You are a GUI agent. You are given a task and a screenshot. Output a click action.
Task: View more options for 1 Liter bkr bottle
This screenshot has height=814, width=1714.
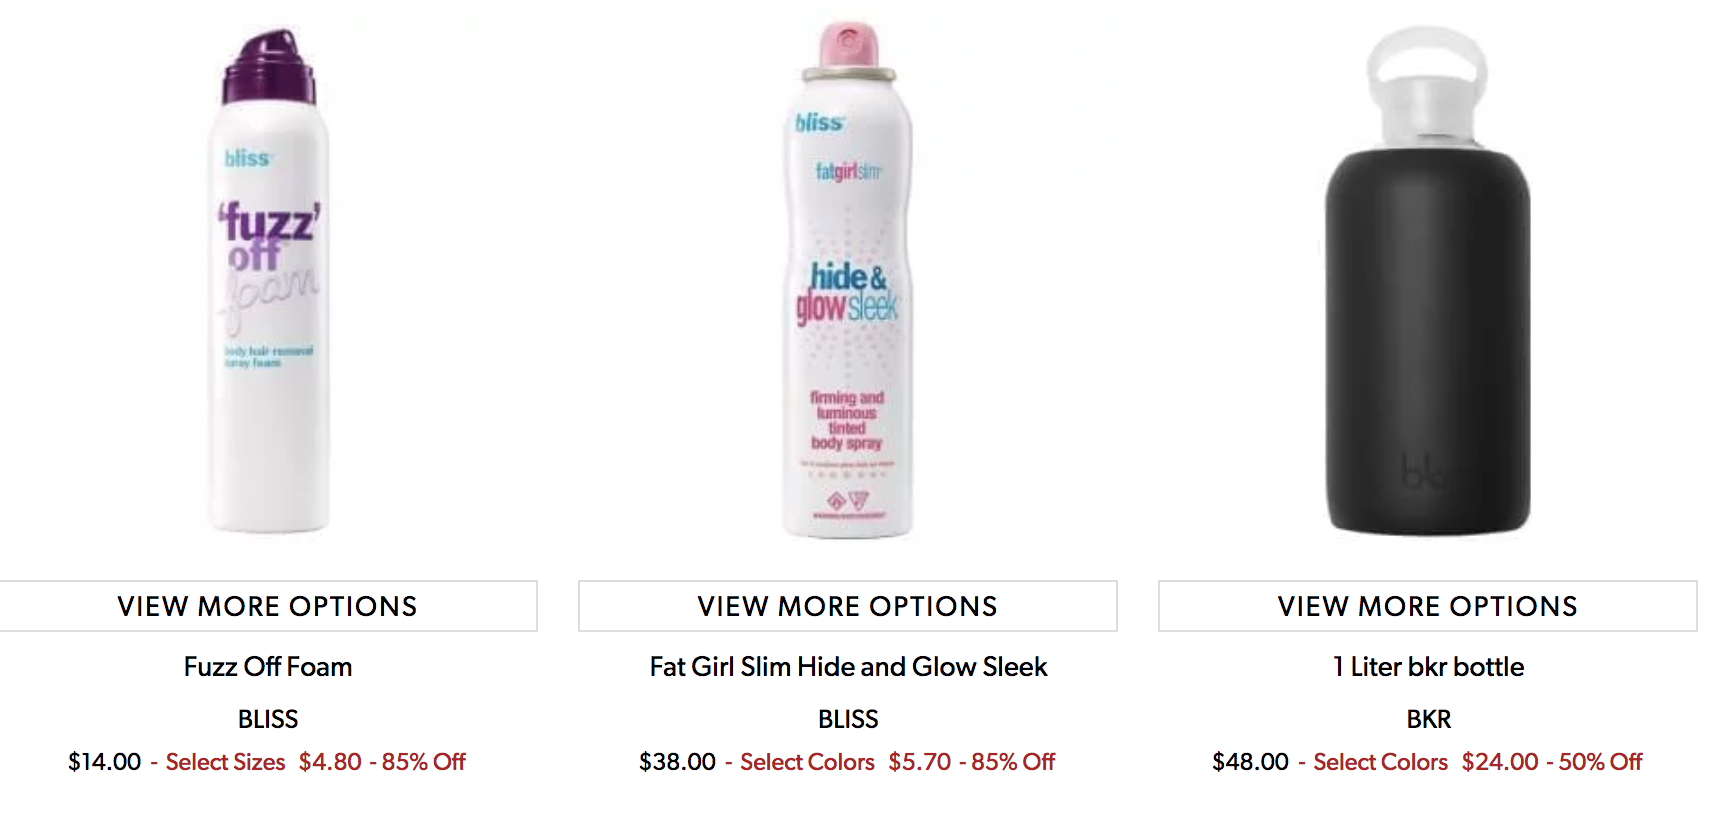[x=1428, y=606]
